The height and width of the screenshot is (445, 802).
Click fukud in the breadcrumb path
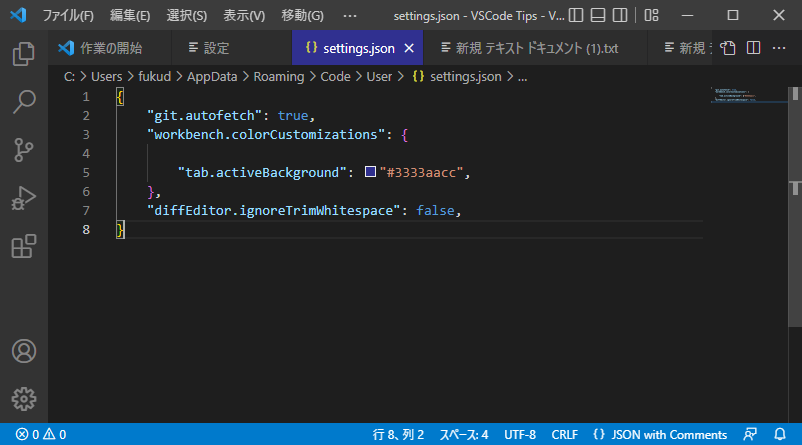coord(154,77)
